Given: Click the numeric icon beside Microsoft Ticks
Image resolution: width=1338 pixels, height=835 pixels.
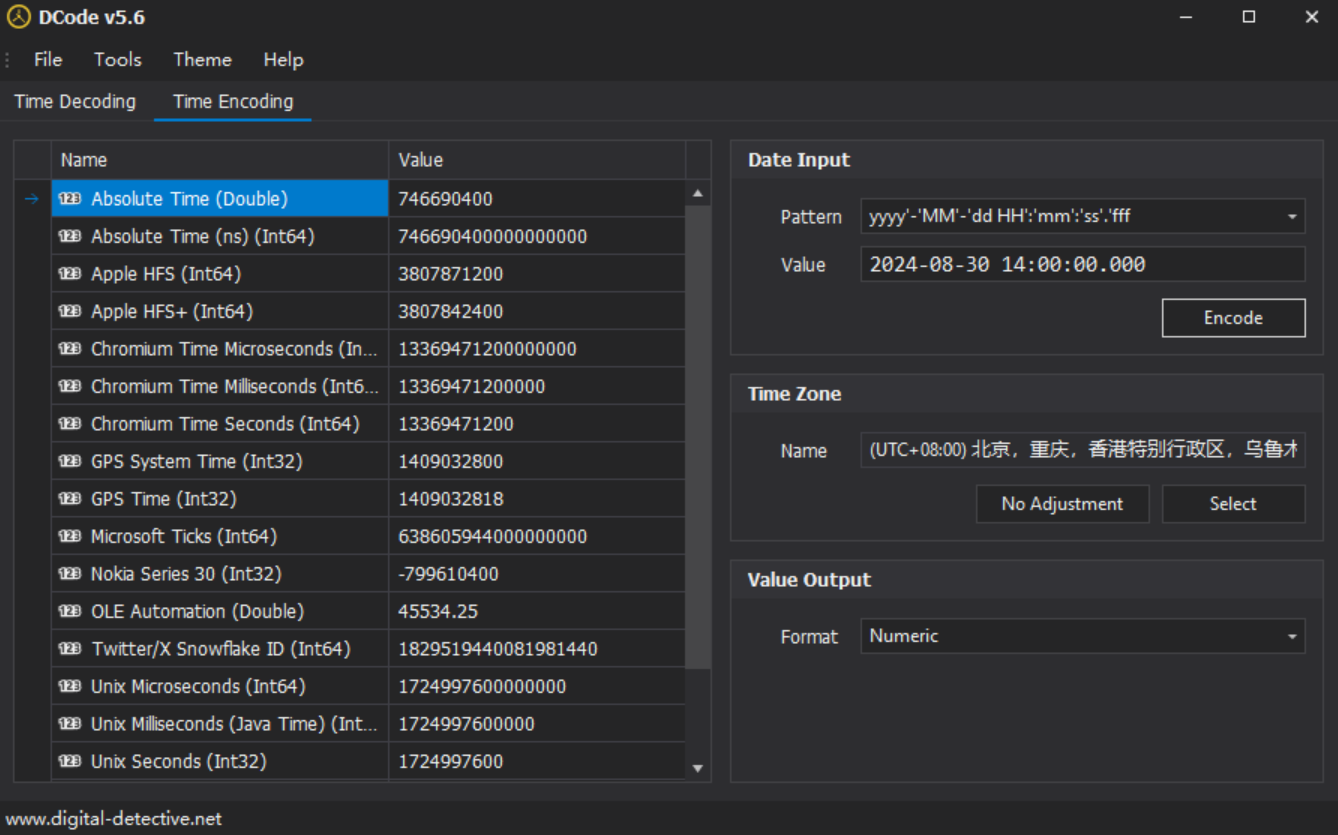Looking at the screenshot, I should pyautogui.click(x=70, y=537).
